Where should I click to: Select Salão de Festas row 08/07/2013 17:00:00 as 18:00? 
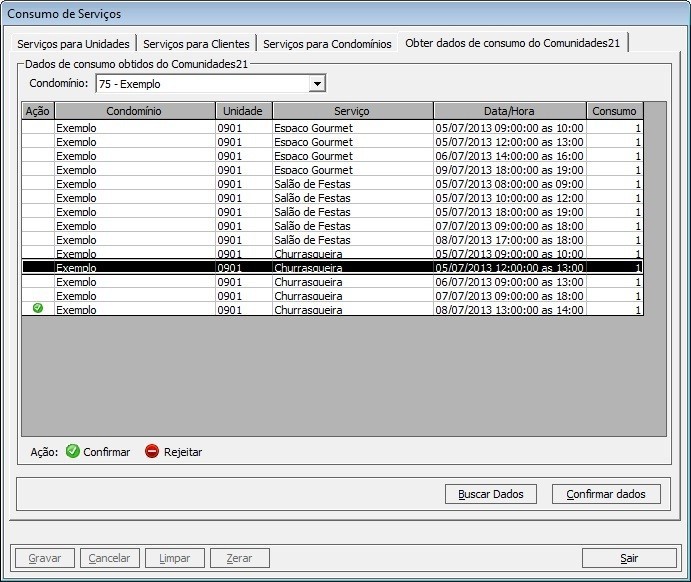(x=332, y=240)
